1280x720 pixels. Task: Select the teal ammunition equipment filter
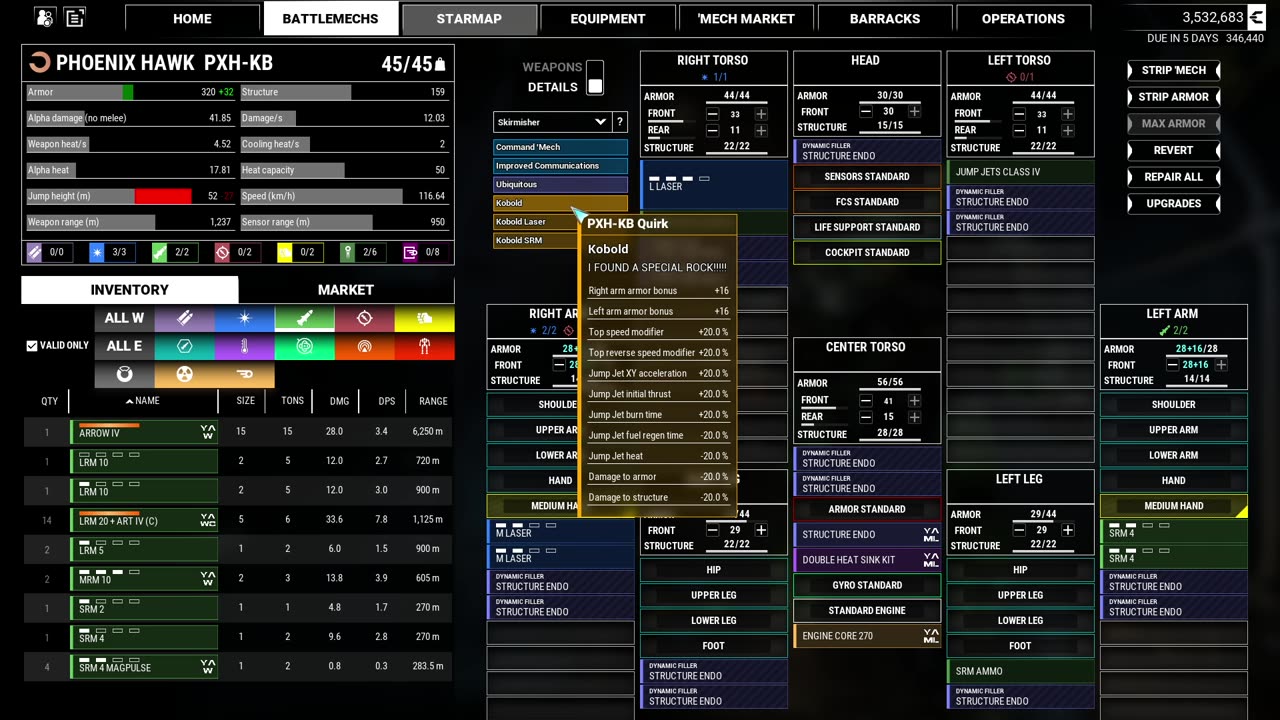point(184,346)
